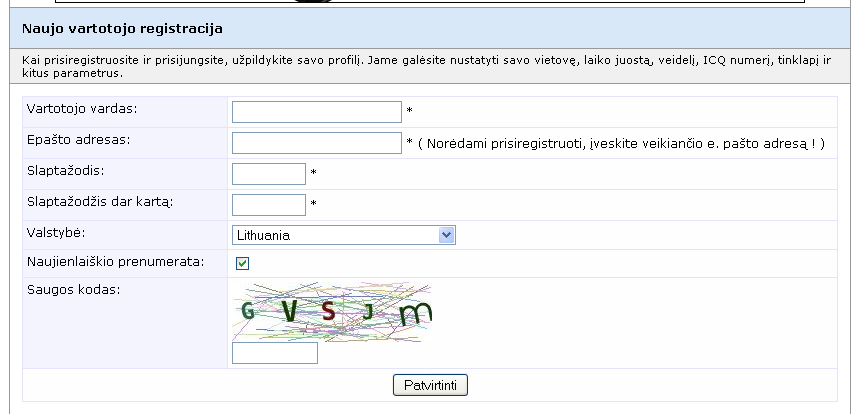Click the Naujo vartotojo registracija heading

[x=122, y=28]
